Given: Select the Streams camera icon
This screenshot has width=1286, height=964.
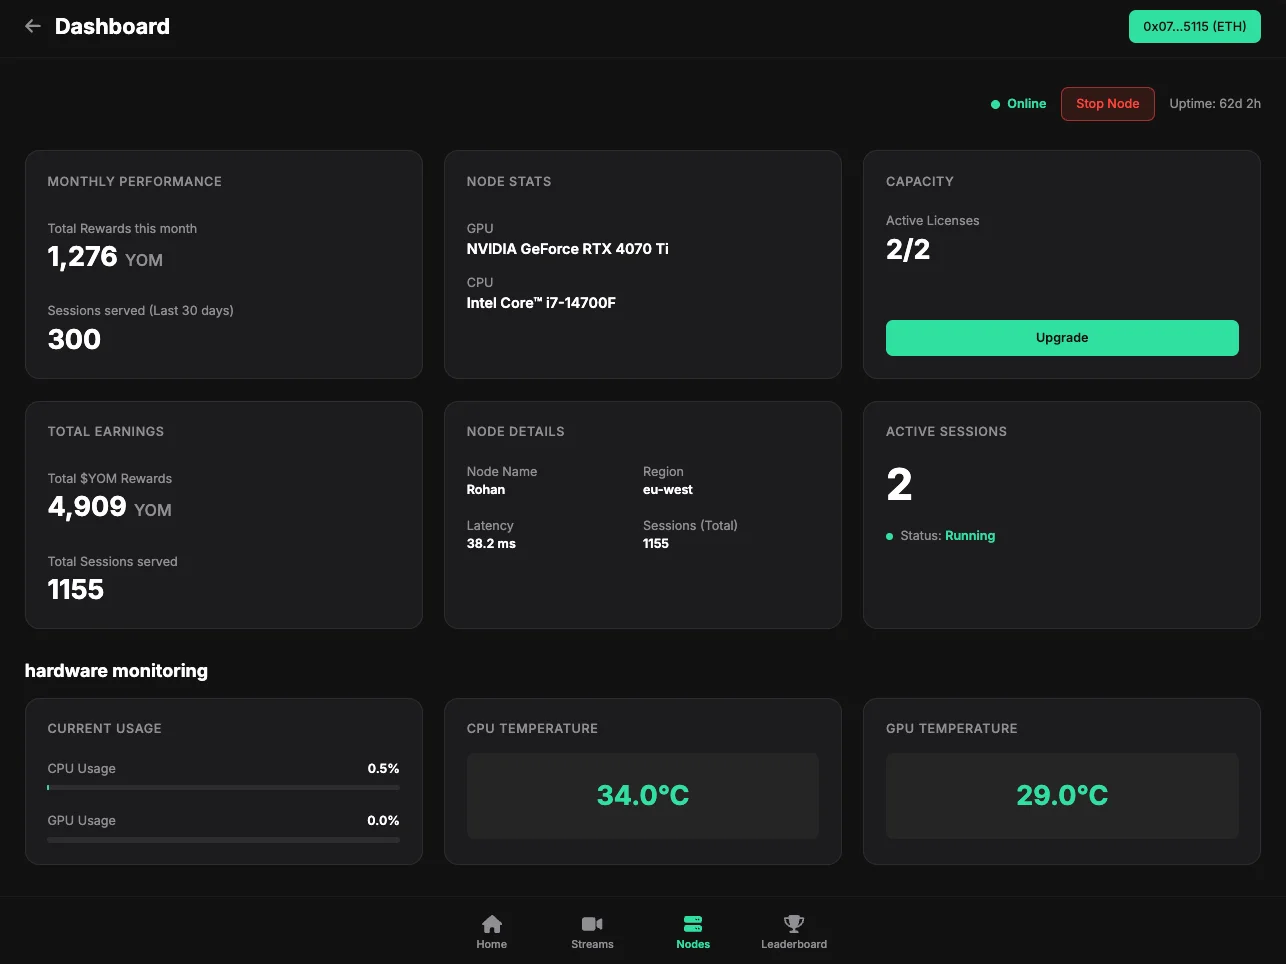Looking at the screenshot, I should point(592,923).
